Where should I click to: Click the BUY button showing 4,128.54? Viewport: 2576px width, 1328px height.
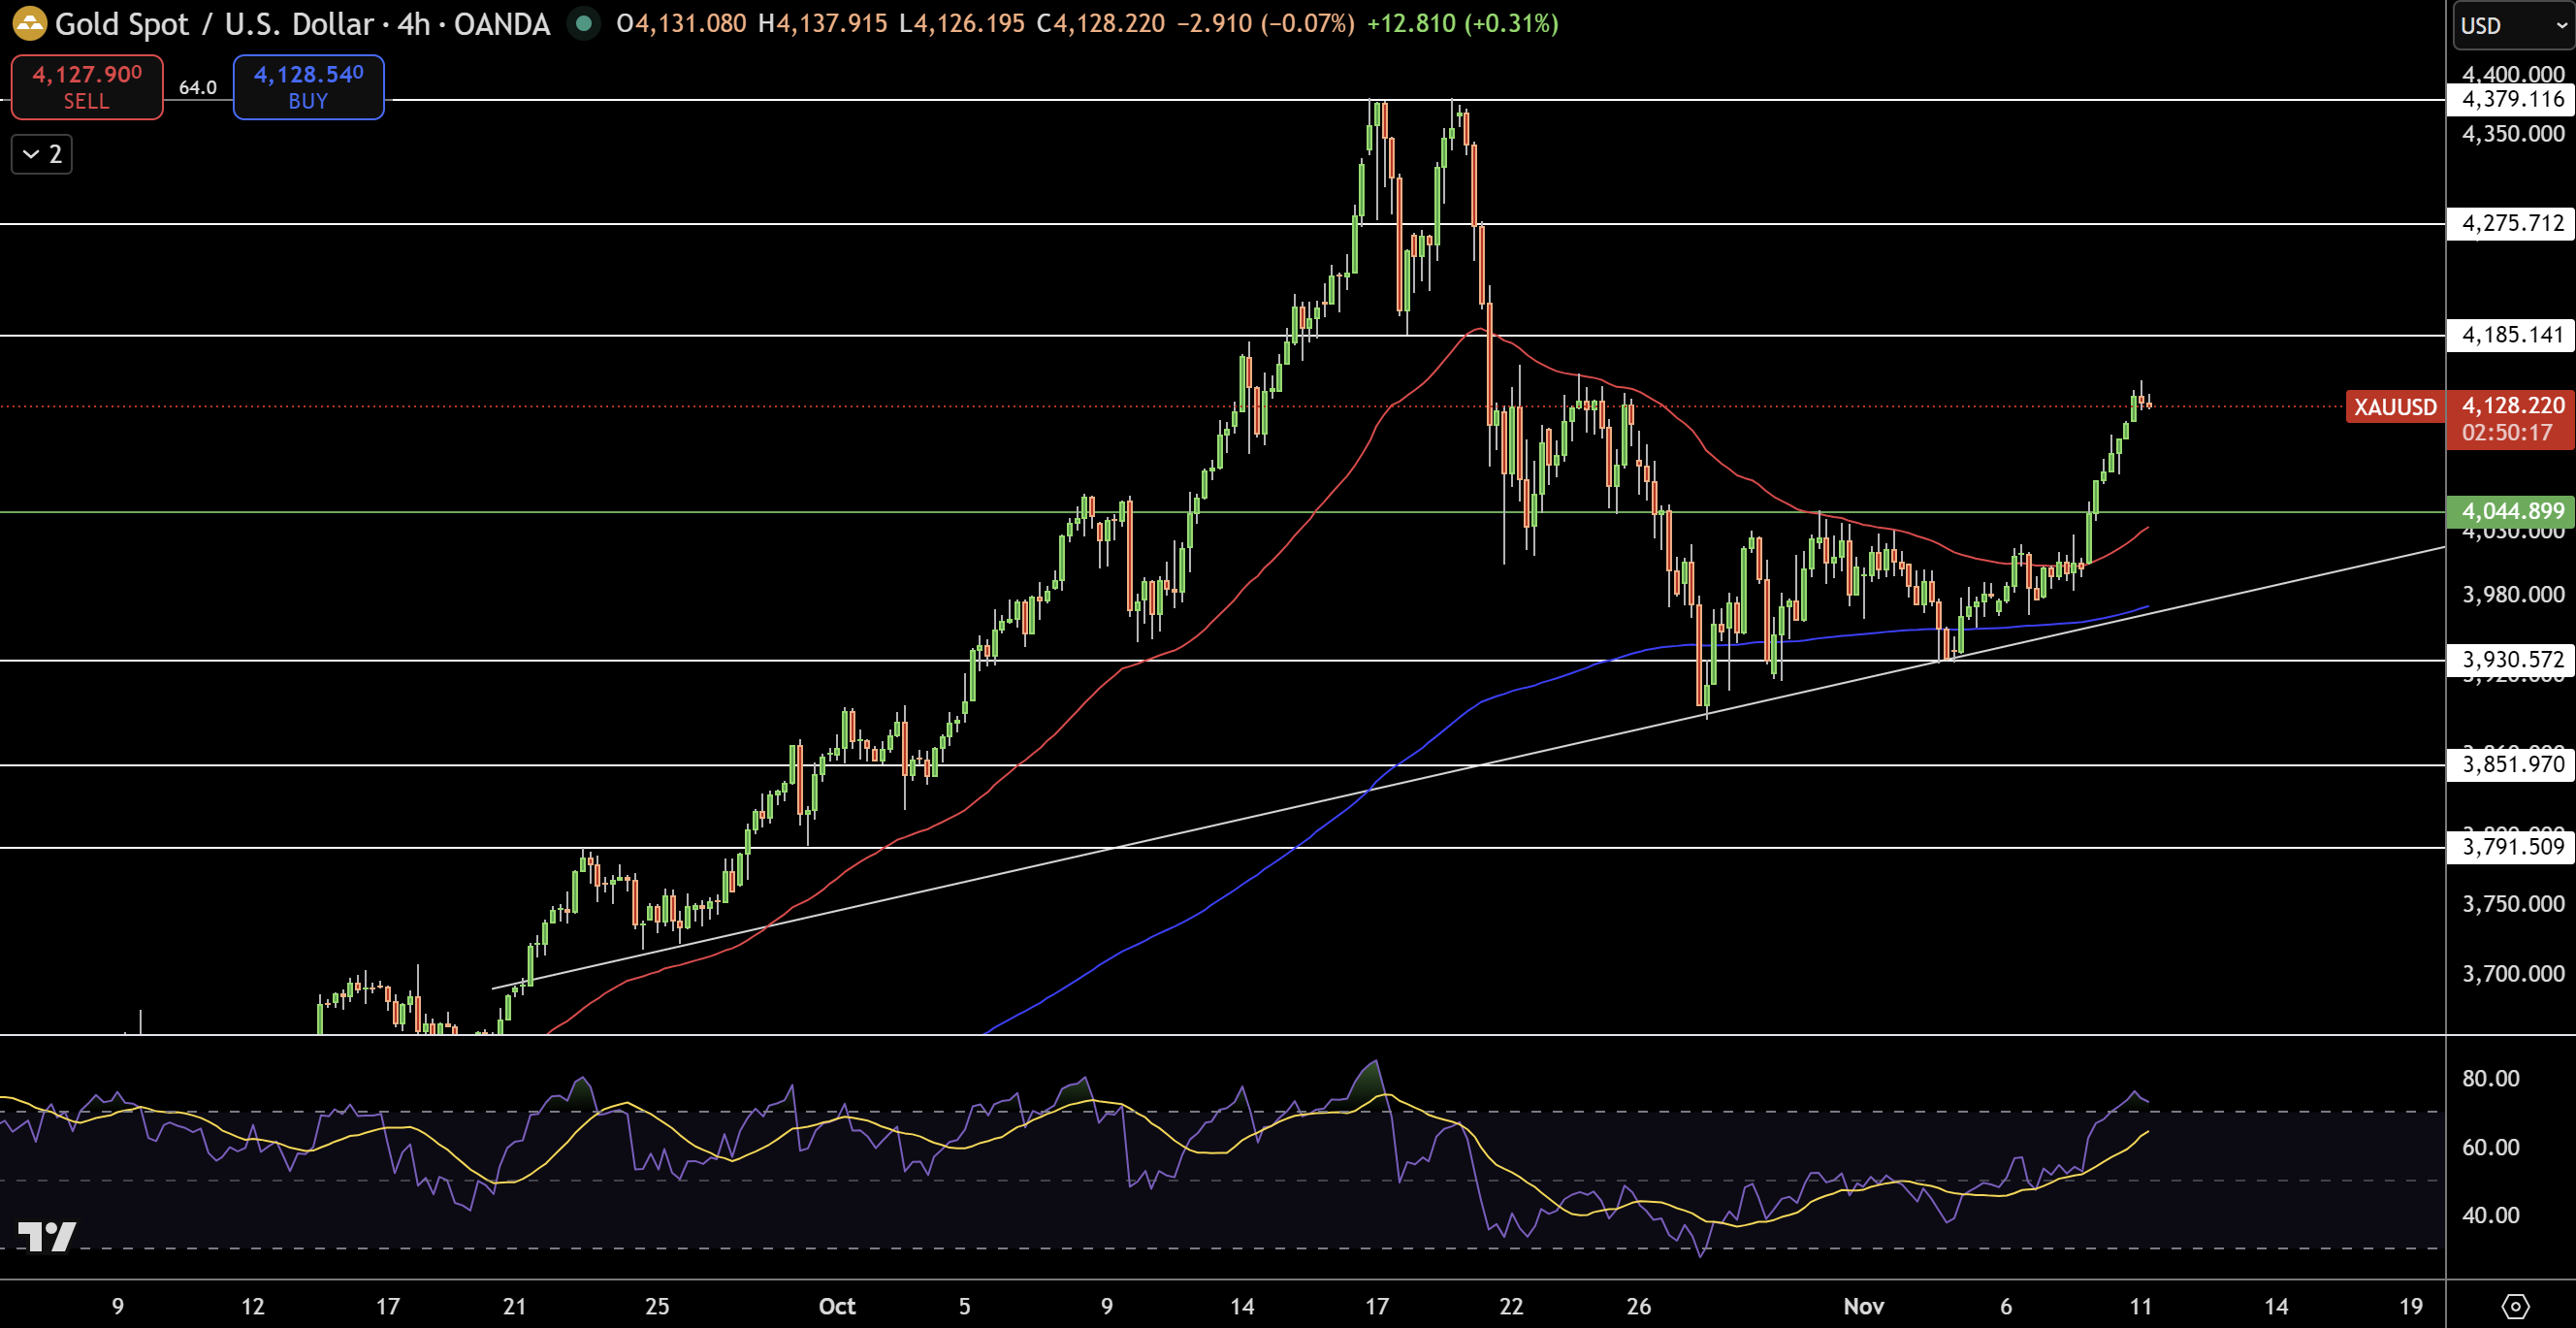(x=307, y=87)
